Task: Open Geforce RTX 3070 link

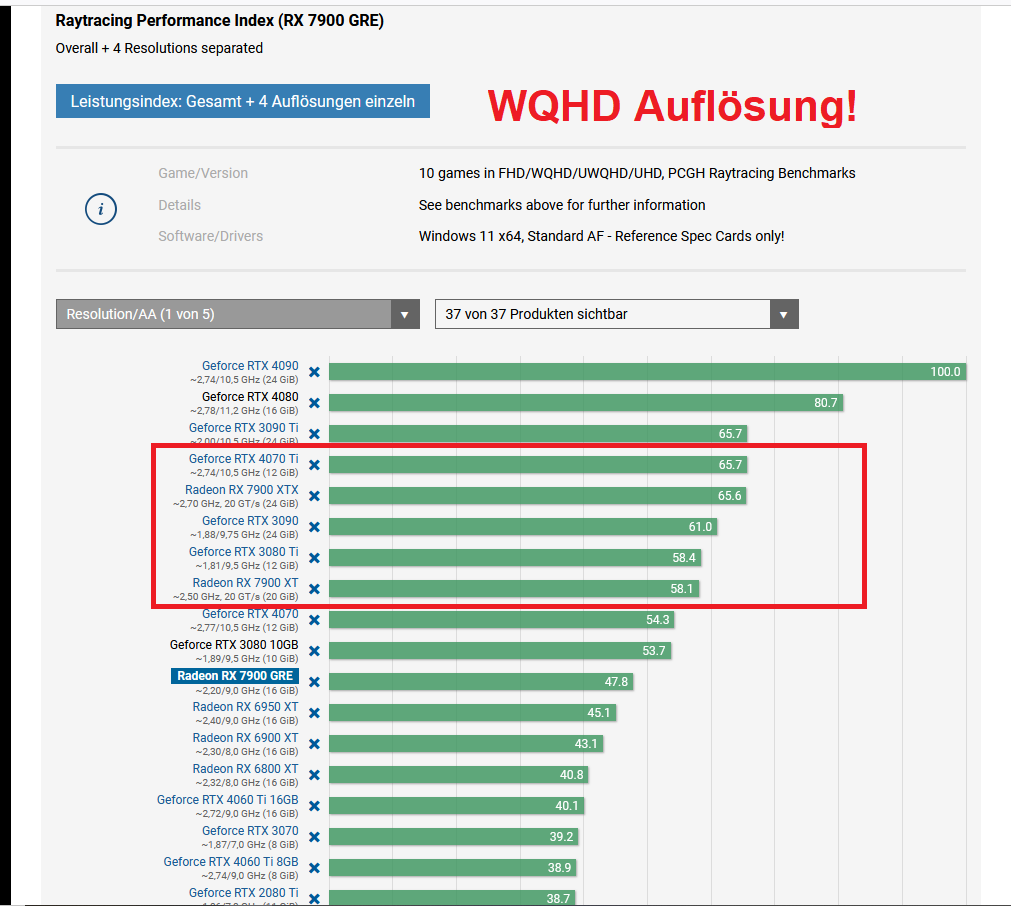Action: coord(250,831)
